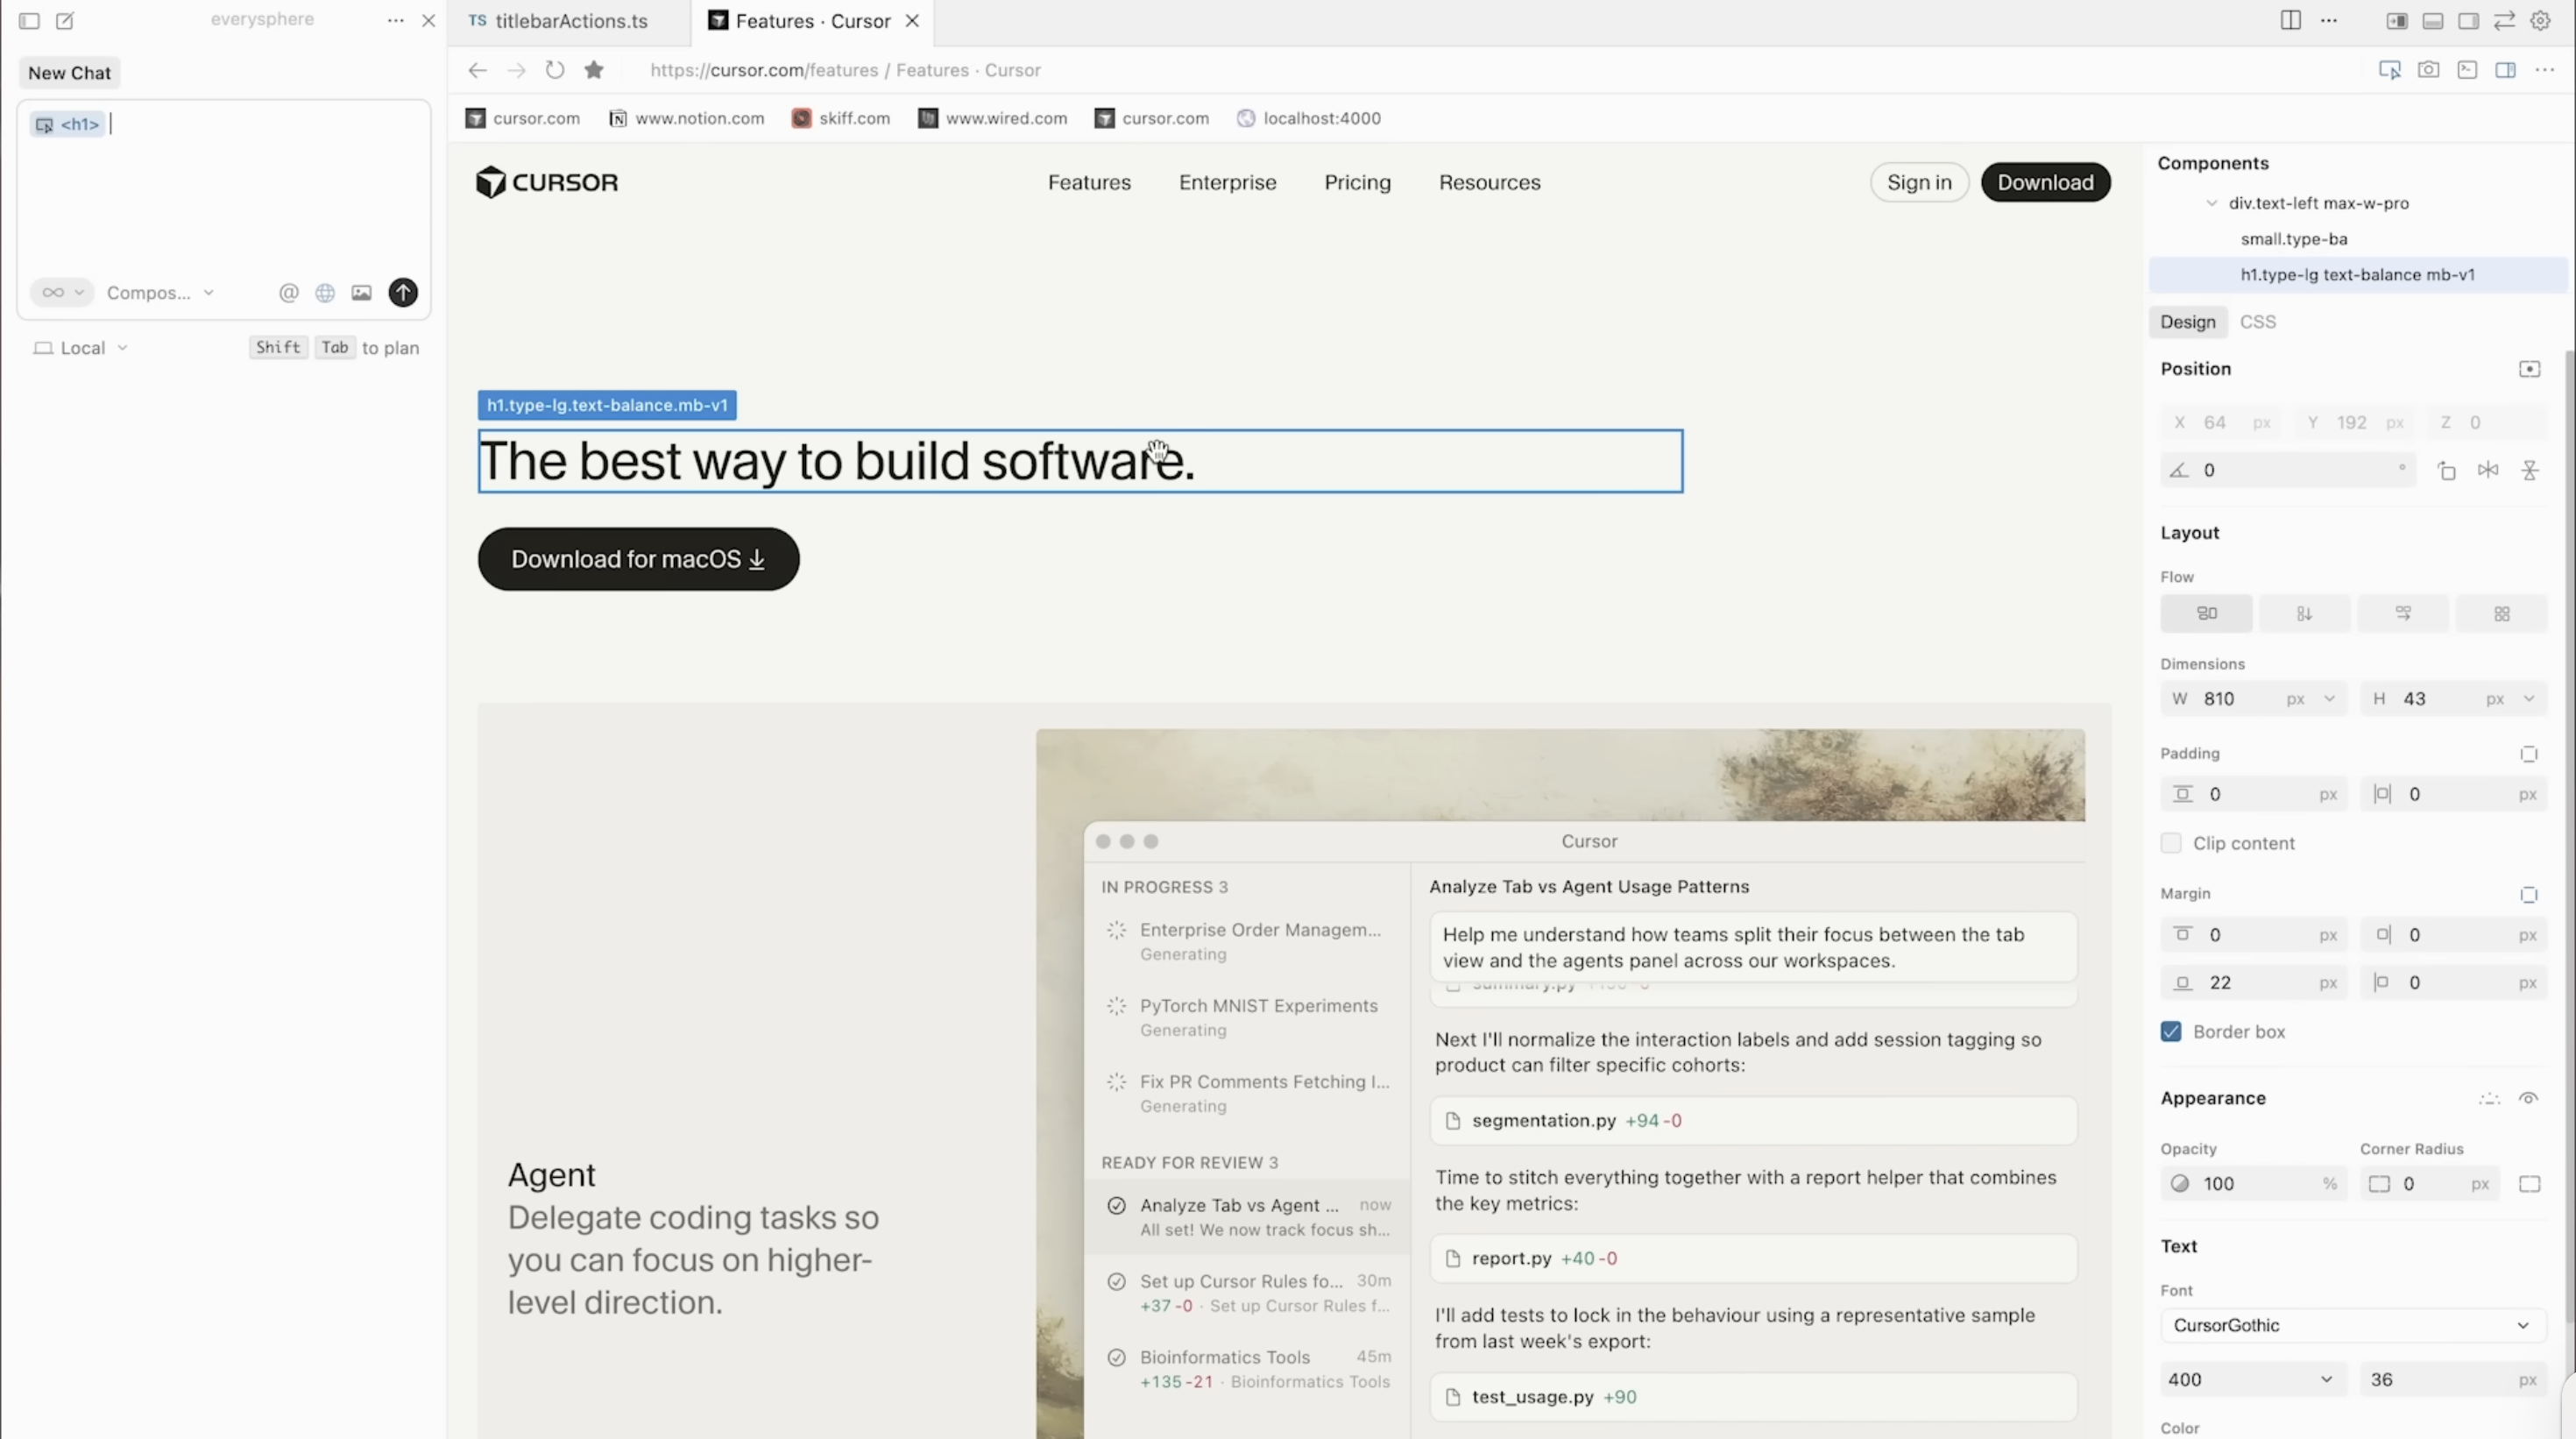Open the terminal icon in browser toolbar
The image size is (2576, 1439).
(x=2468, y=70)
